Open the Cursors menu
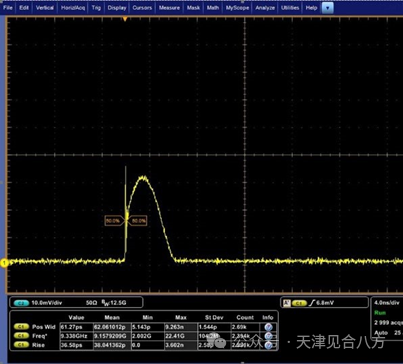Viewport: 403px width, 364px height. pos(142,7)
